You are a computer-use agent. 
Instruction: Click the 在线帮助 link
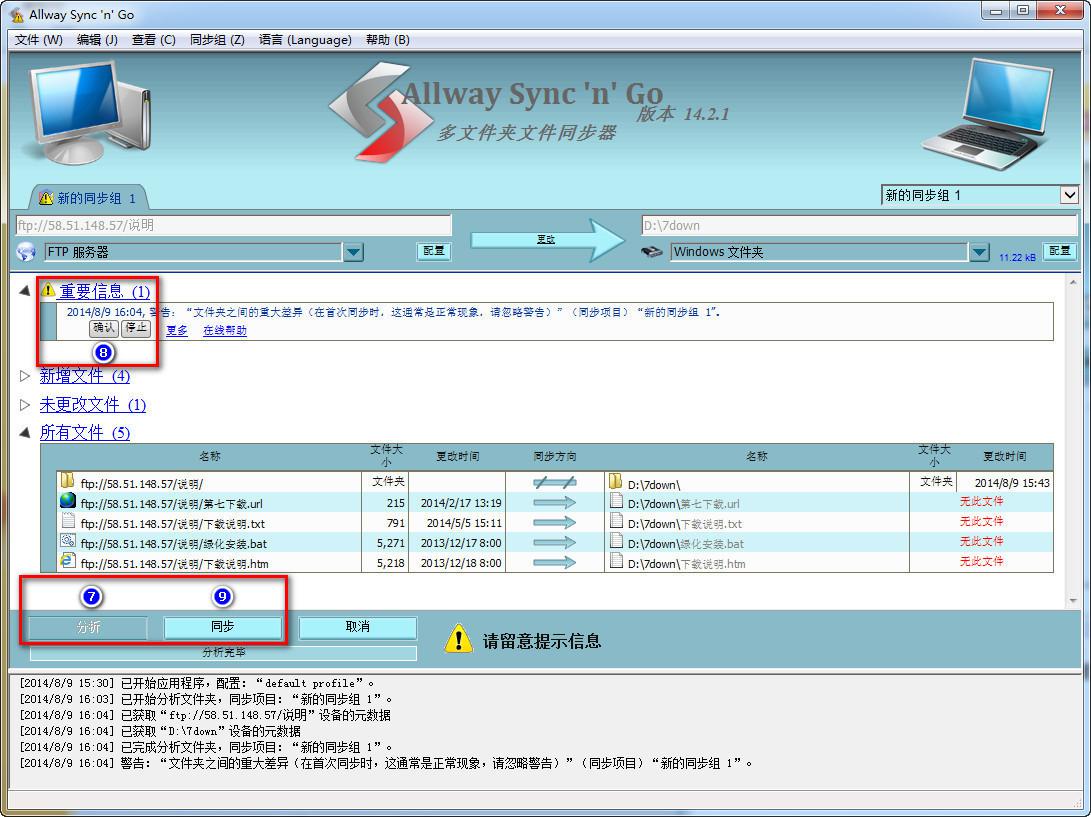click(224, 331)
